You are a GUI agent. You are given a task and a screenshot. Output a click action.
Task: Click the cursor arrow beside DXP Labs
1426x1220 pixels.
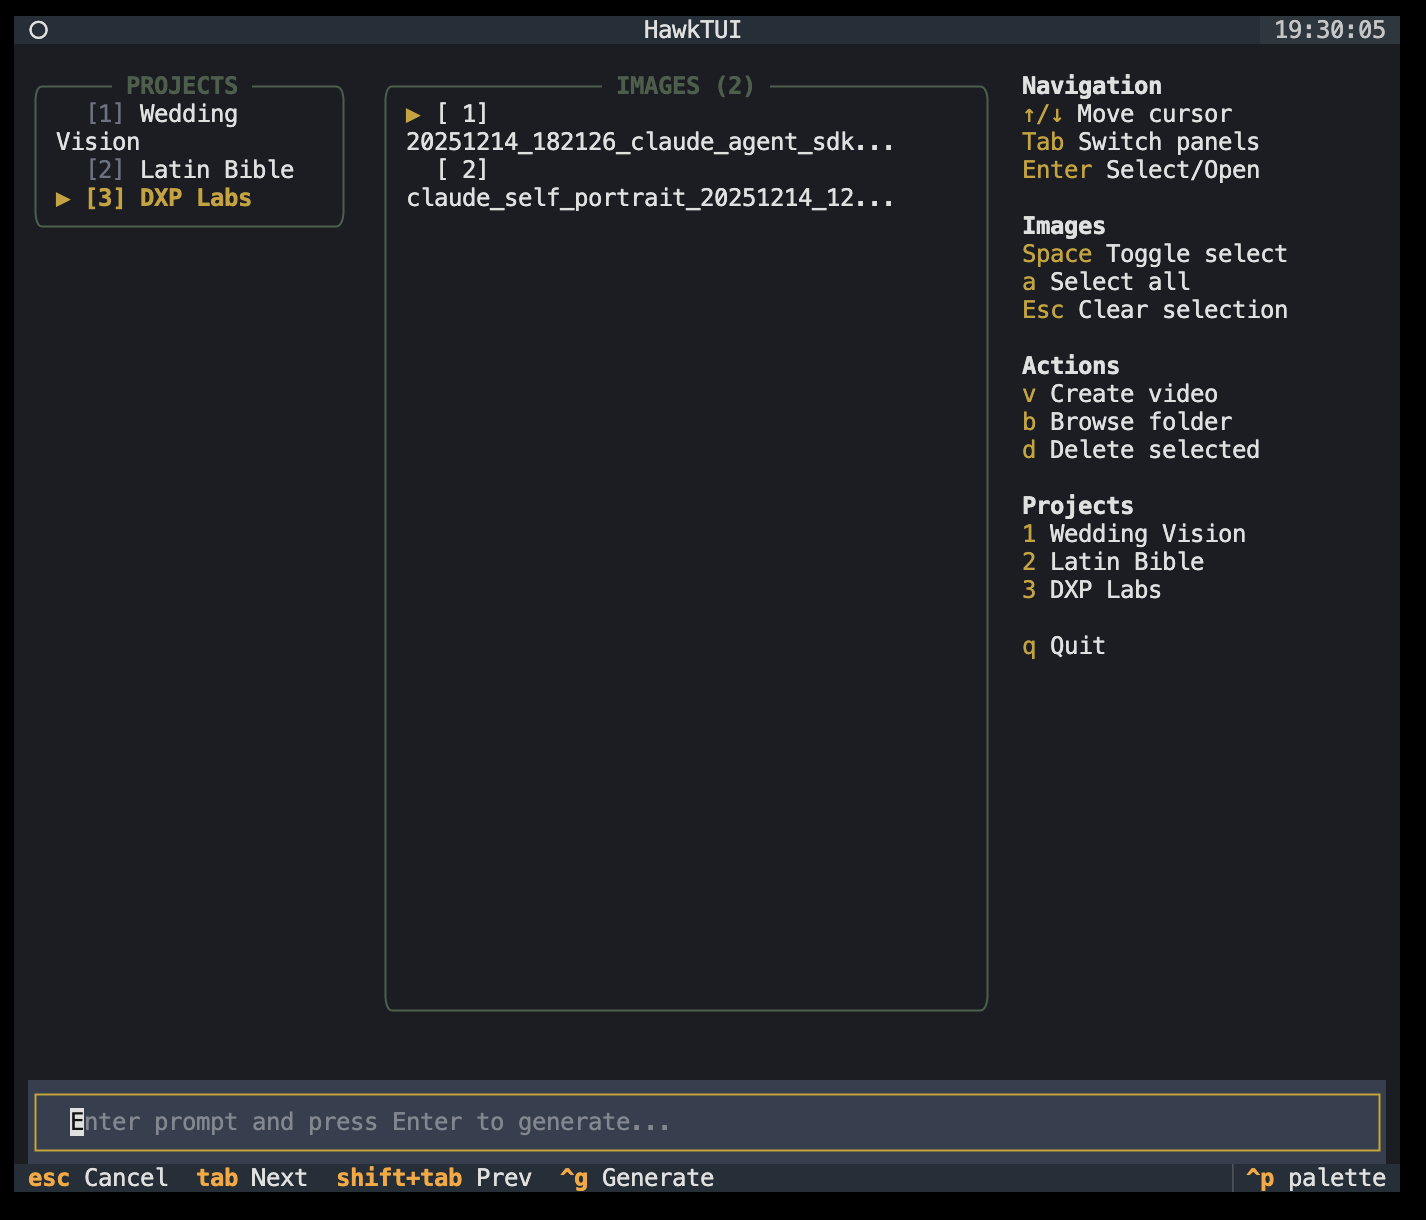pos(62,198)
